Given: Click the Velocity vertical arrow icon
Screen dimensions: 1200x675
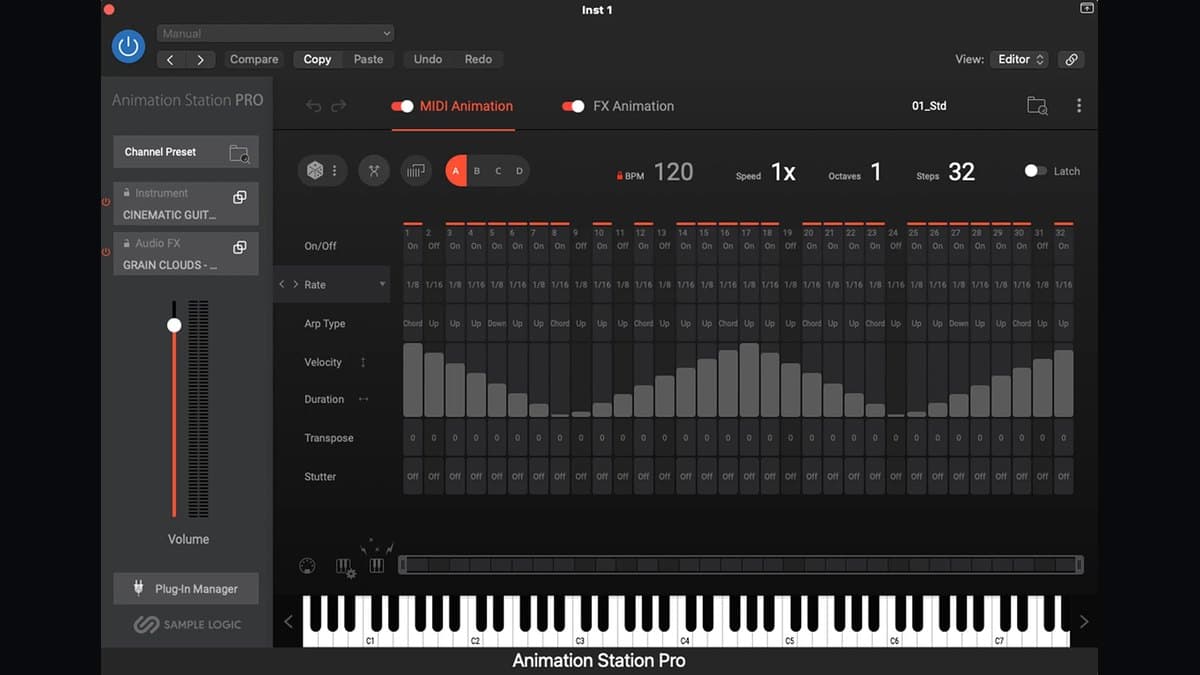Looking at the screenshot, I should 363,362.
